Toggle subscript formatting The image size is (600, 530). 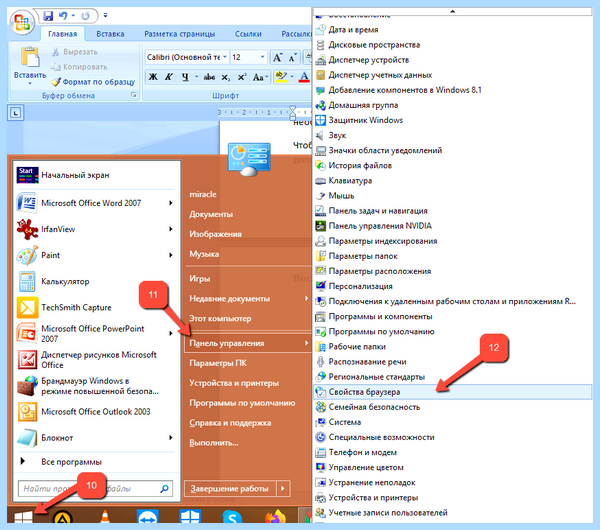click(x=226, y=77)
